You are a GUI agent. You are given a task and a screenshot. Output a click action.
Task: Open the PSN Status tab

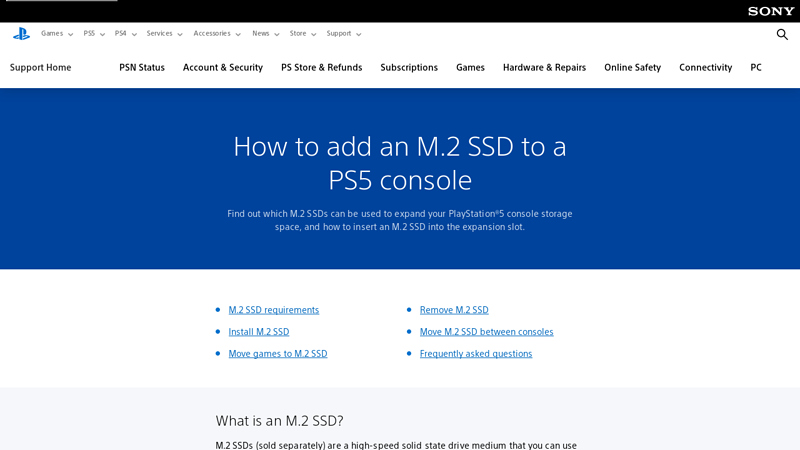click(x=142, y=67)
